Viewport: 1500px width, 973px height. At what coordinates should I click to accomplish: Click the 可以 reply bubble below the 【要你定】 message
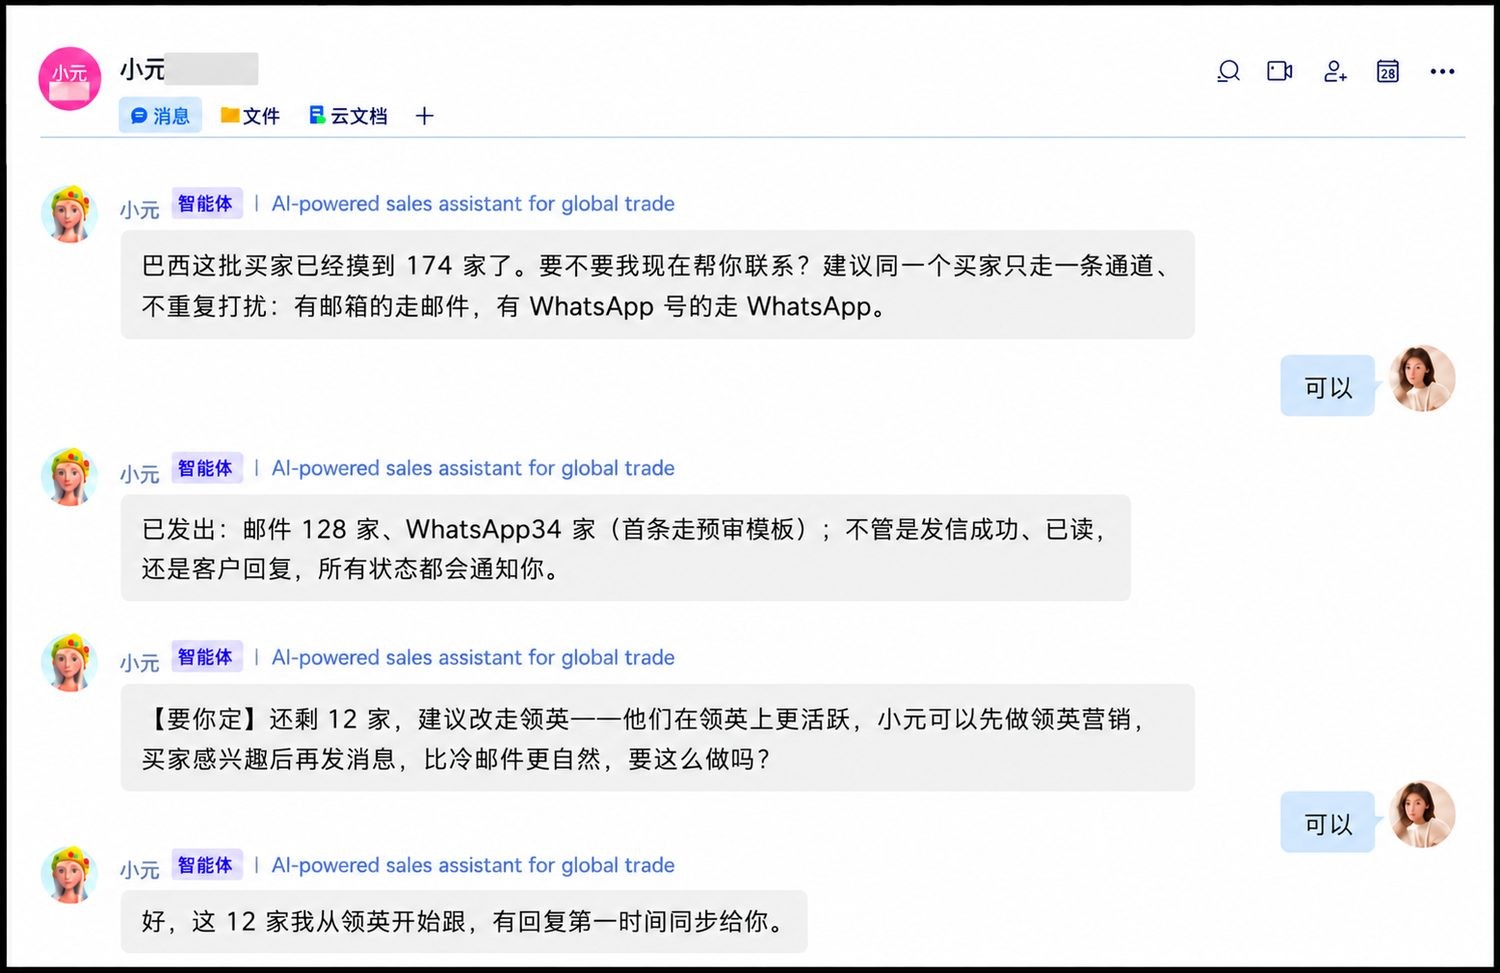click(1327, 822)
